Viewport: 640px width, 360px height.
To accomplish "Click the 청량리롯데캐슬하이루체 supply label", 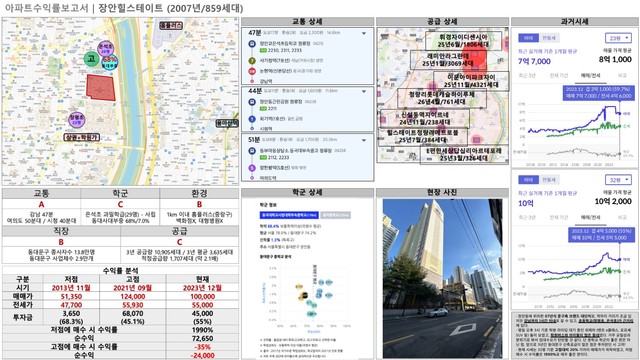I will coord(442,98).
